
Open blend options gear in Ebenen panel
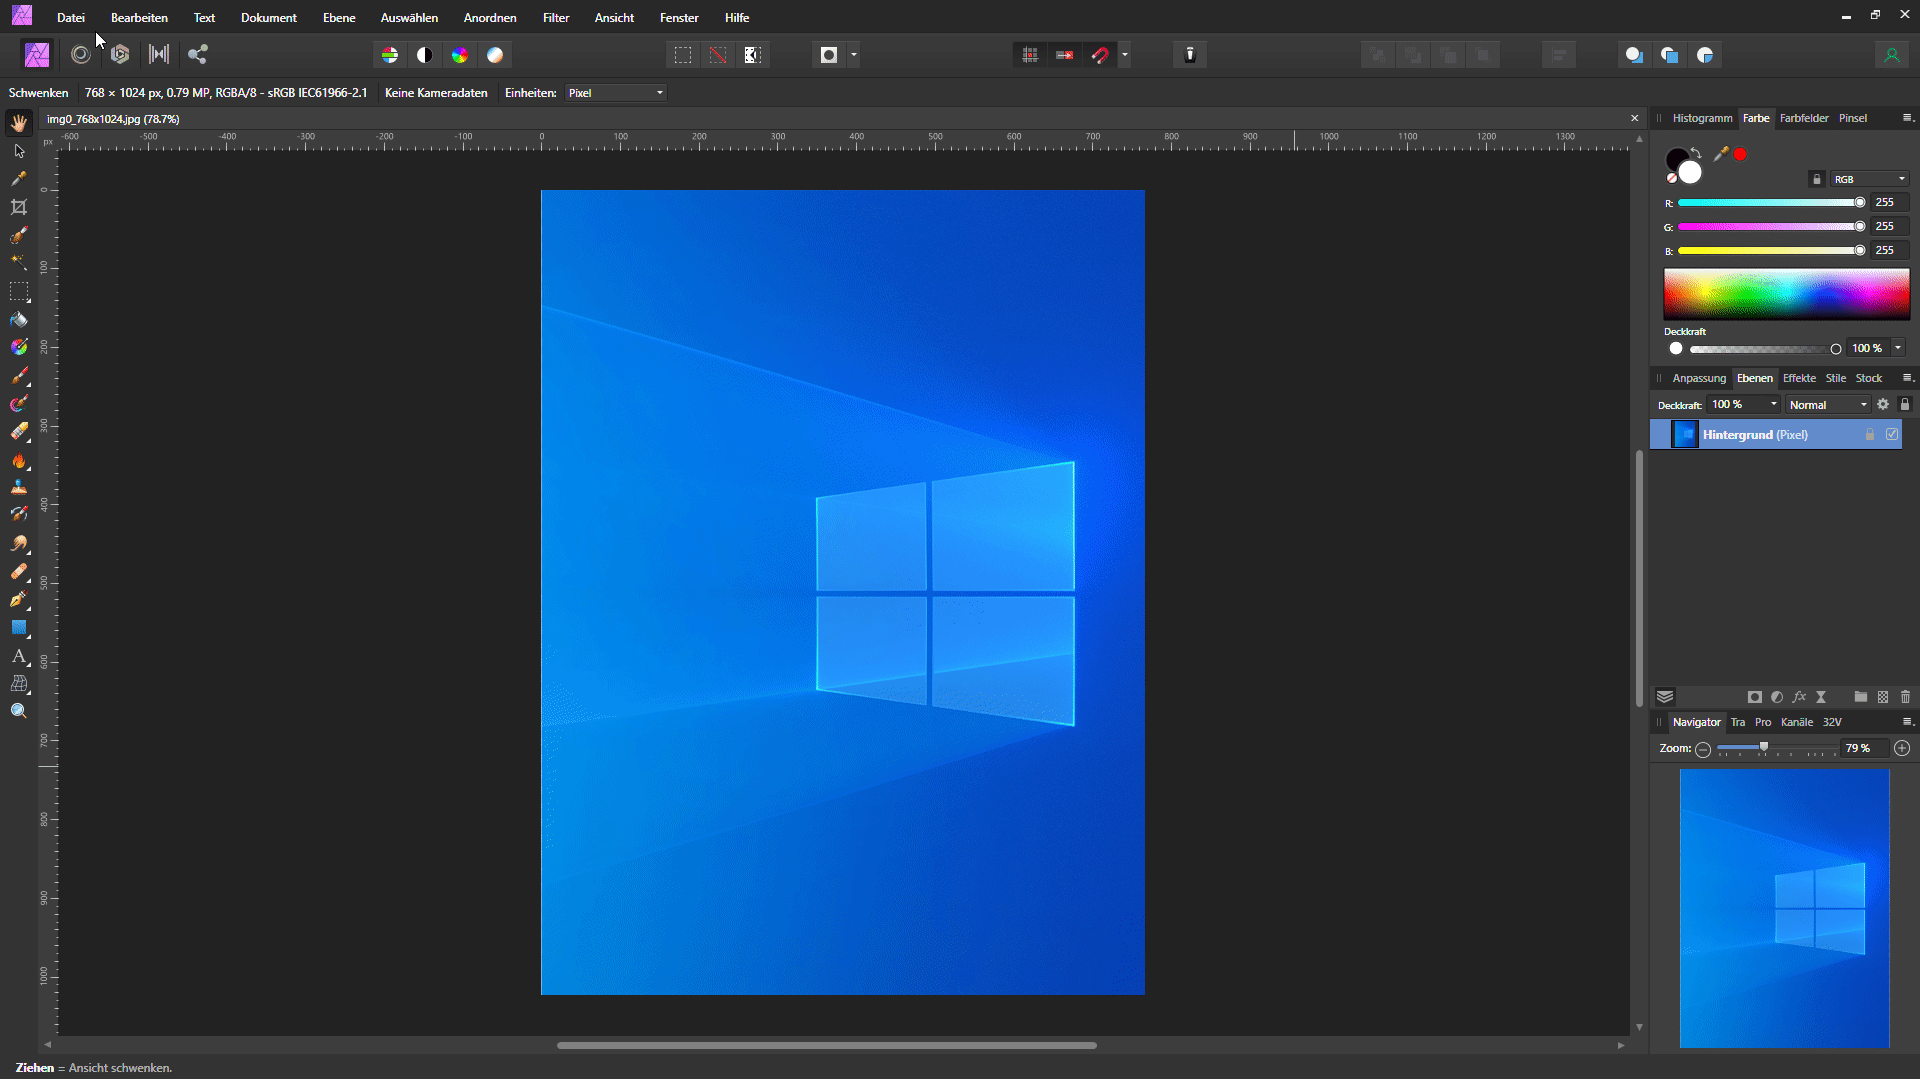pyautogui.click(x=1883, y=405)
